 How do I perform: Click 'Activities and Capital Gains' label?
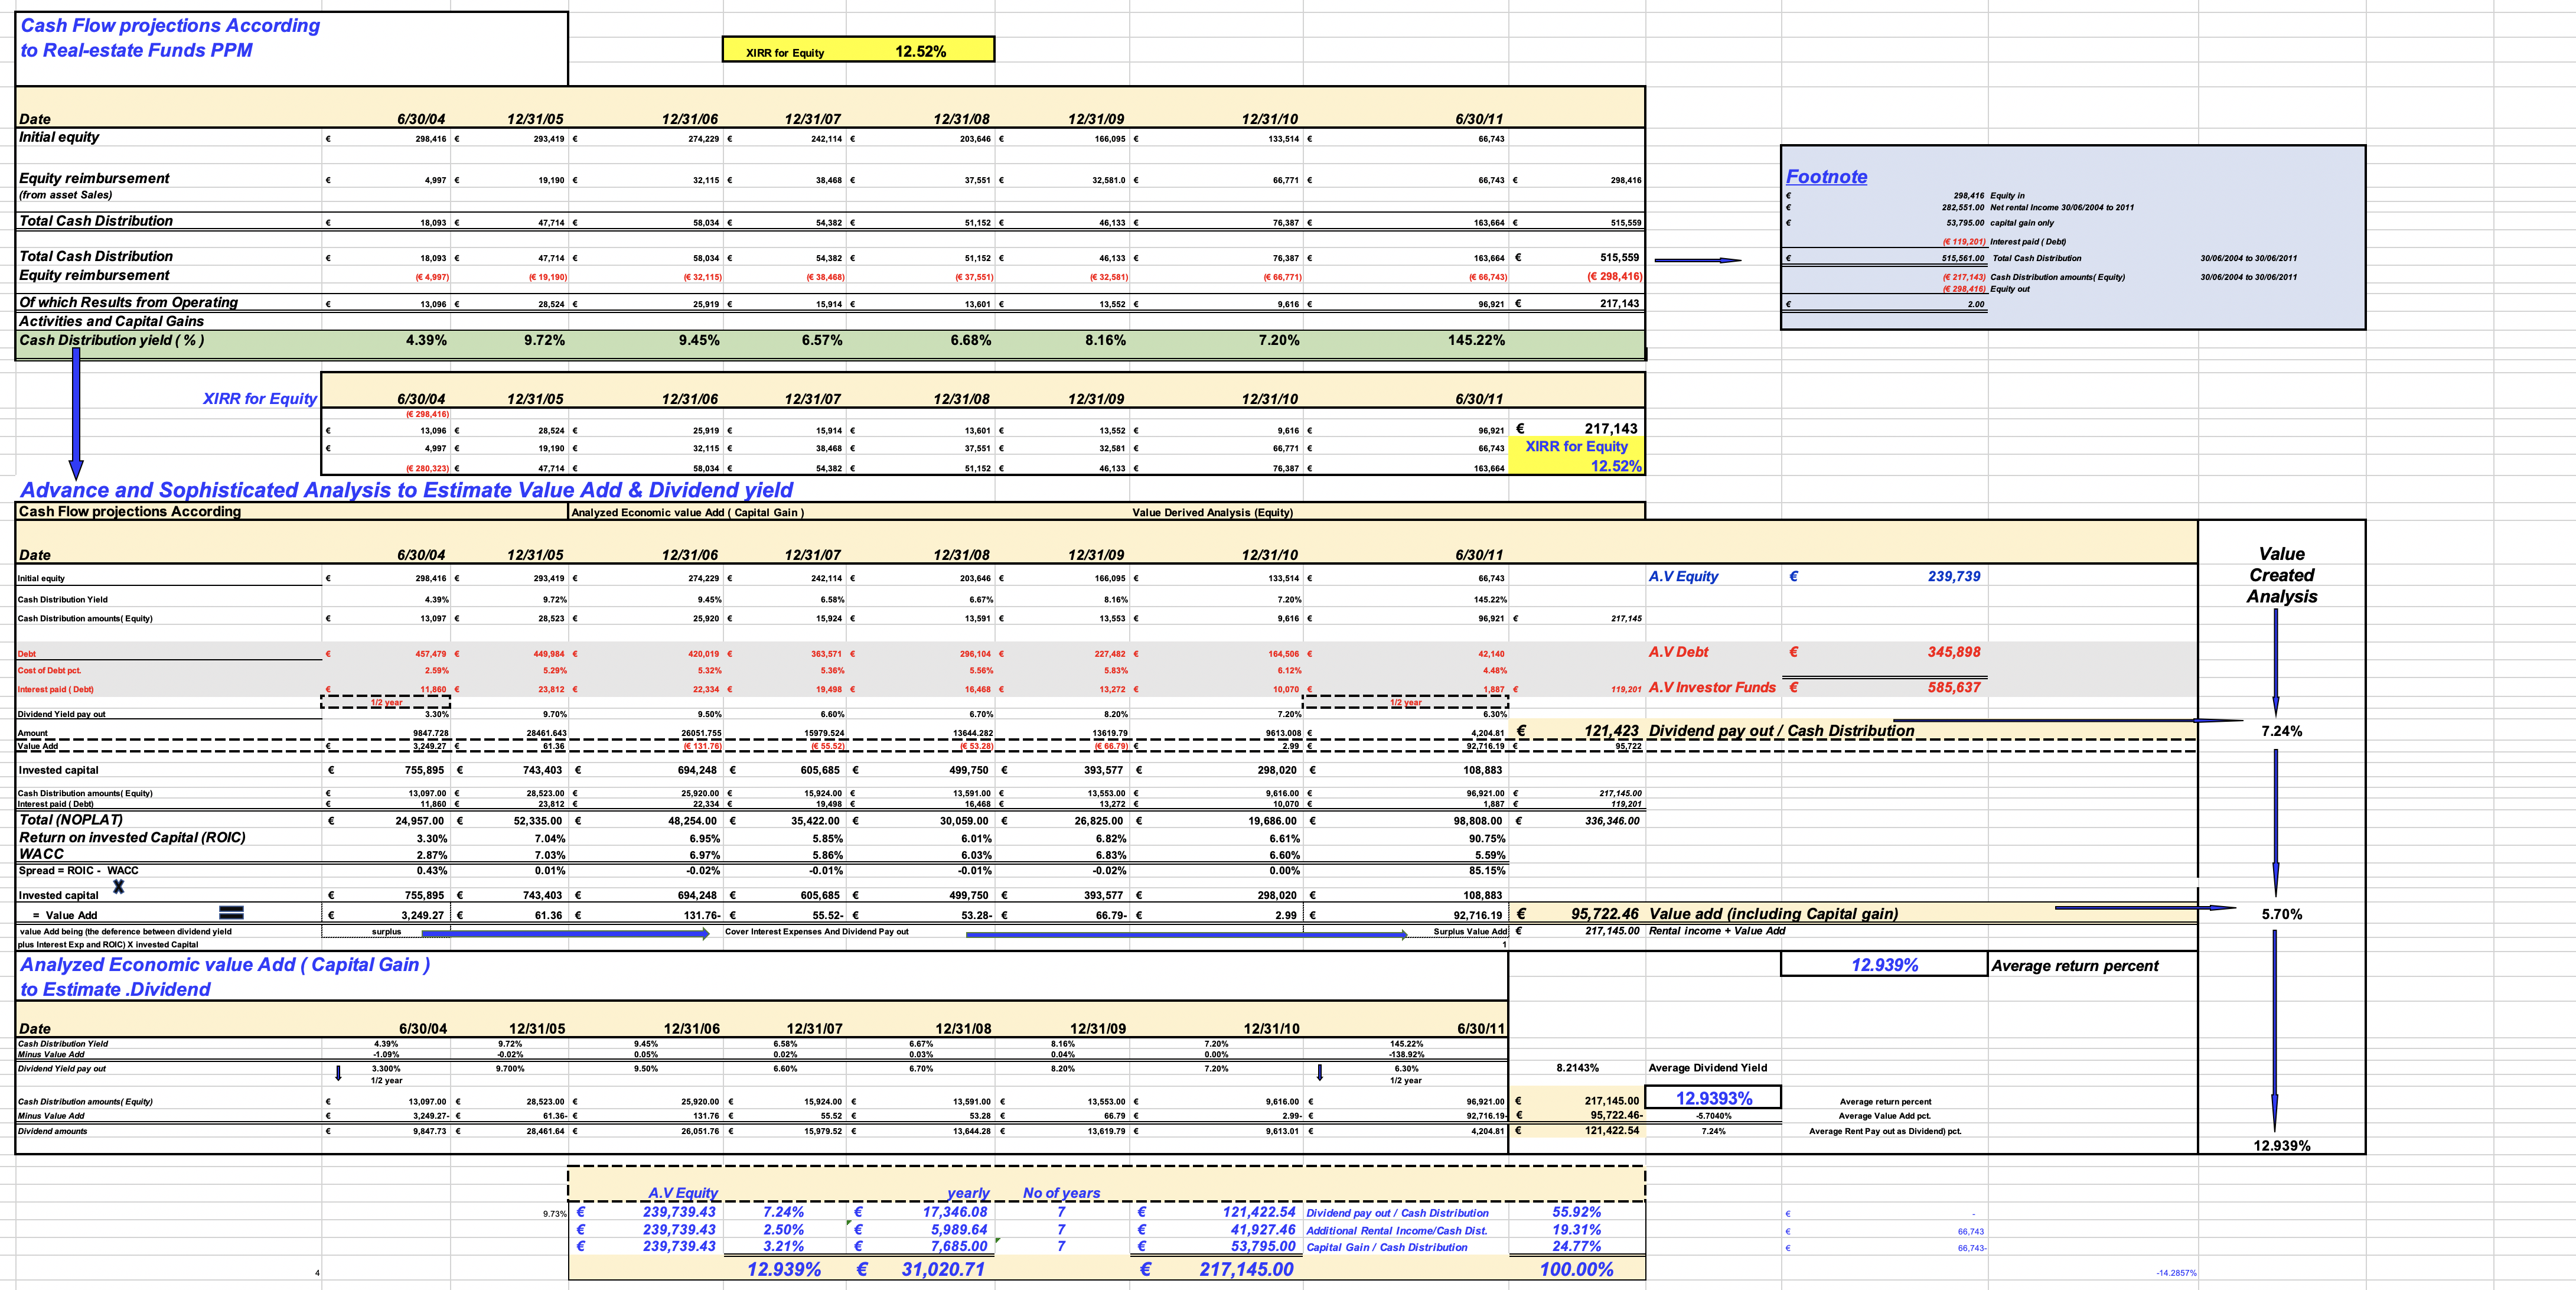(111, 321)
